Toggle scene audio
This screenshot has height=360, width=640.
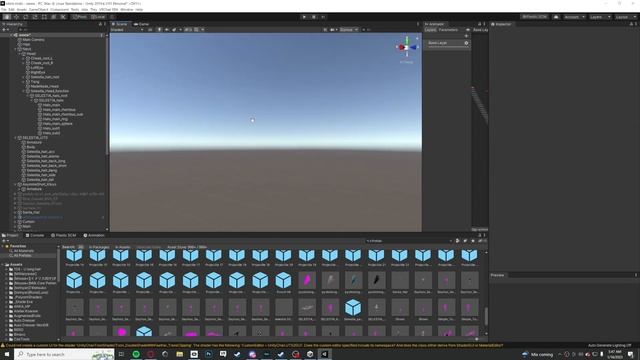167,30
